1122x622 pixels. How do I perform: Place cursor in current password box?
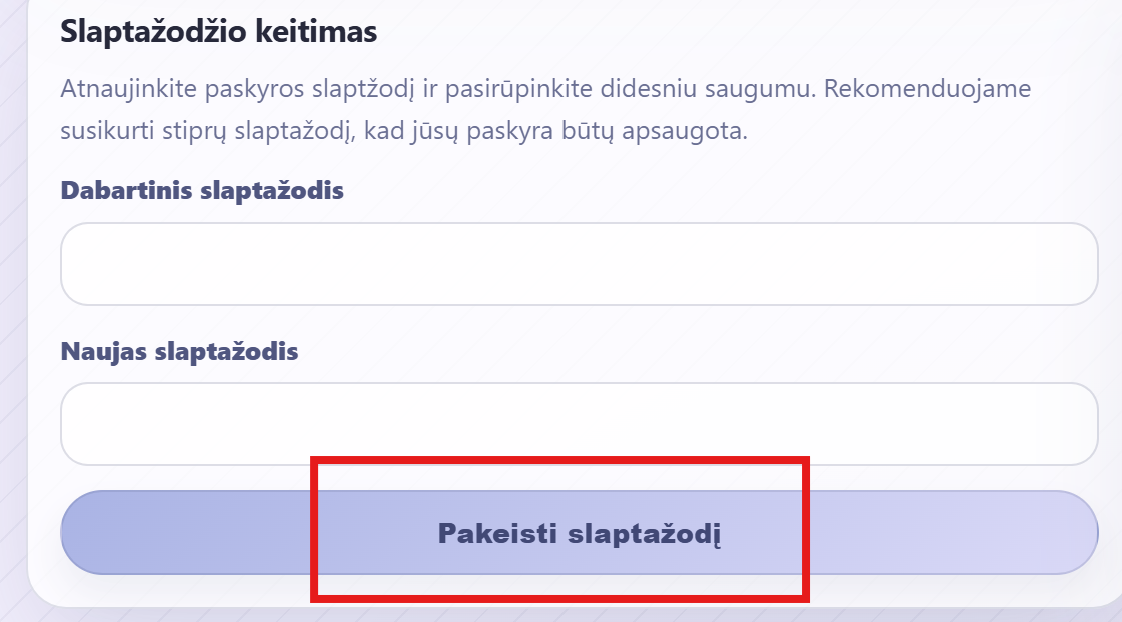coord(579,264)
